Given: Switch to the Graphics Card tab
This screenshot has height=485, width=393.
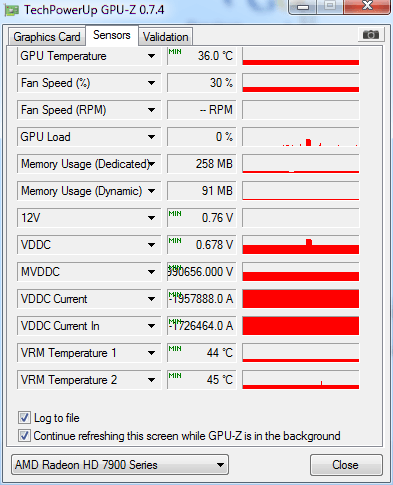Looking at the screenshot, I should coord(47,37).
